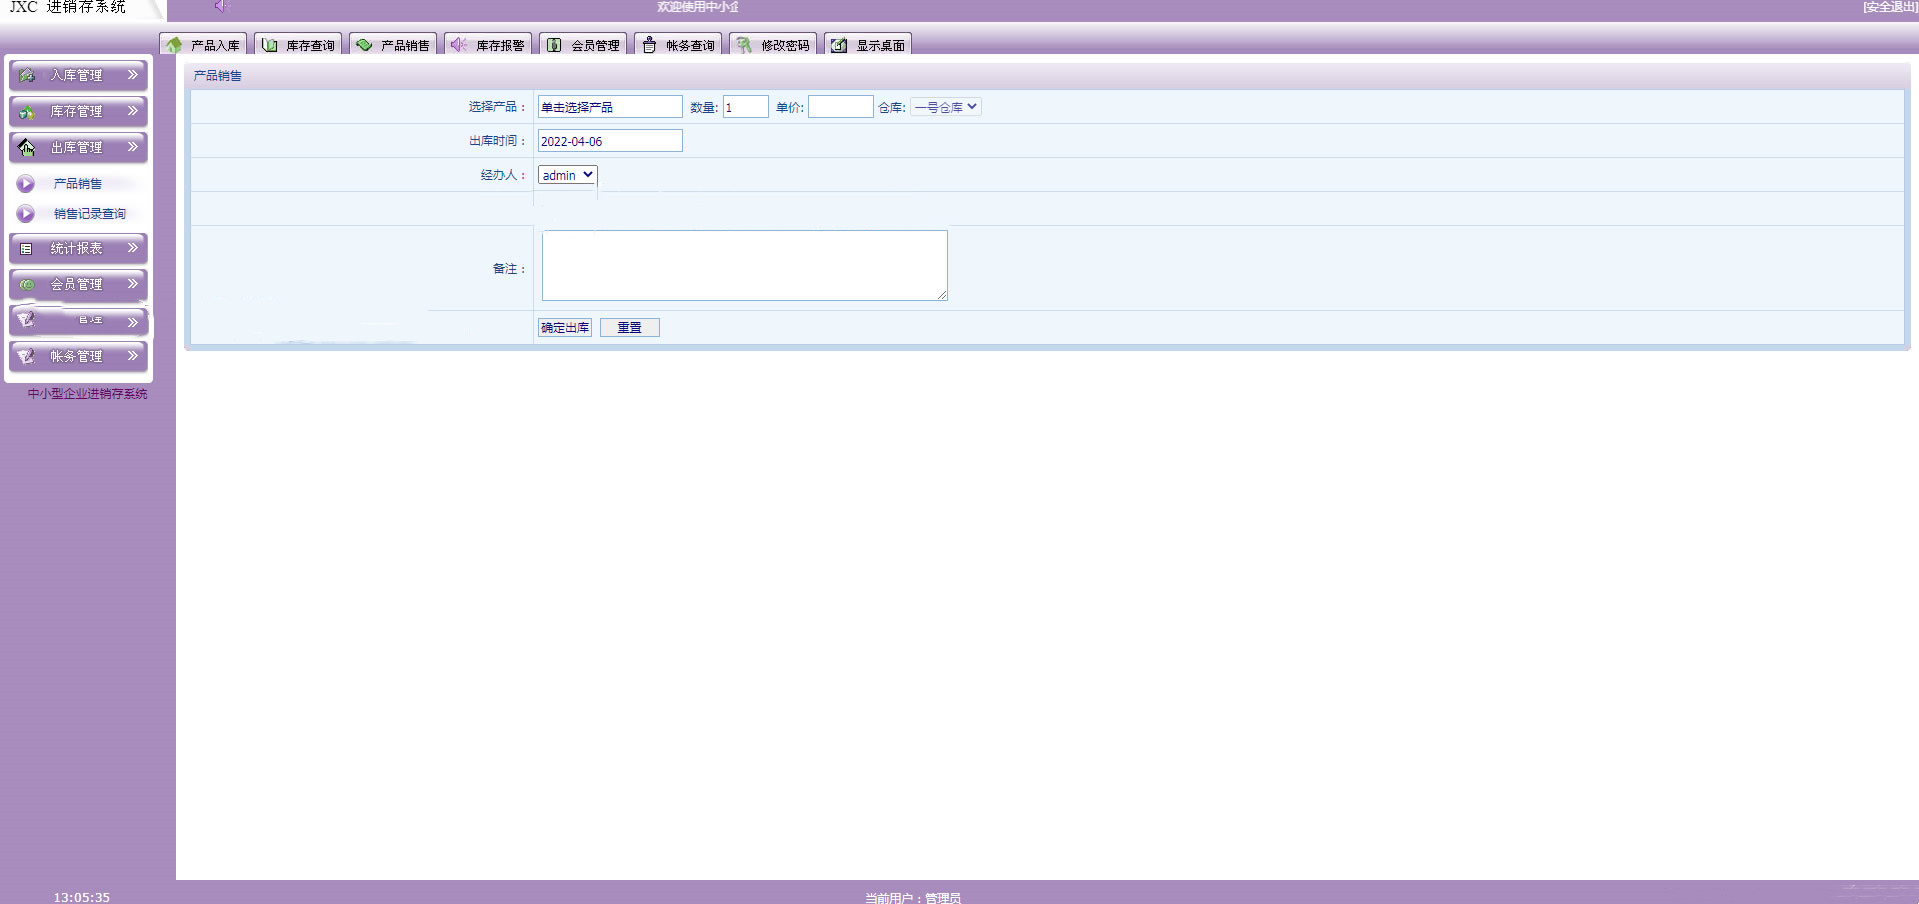1919x904 pixels.
Task: Focus the 单价 price field
Action: click(841, 107)
